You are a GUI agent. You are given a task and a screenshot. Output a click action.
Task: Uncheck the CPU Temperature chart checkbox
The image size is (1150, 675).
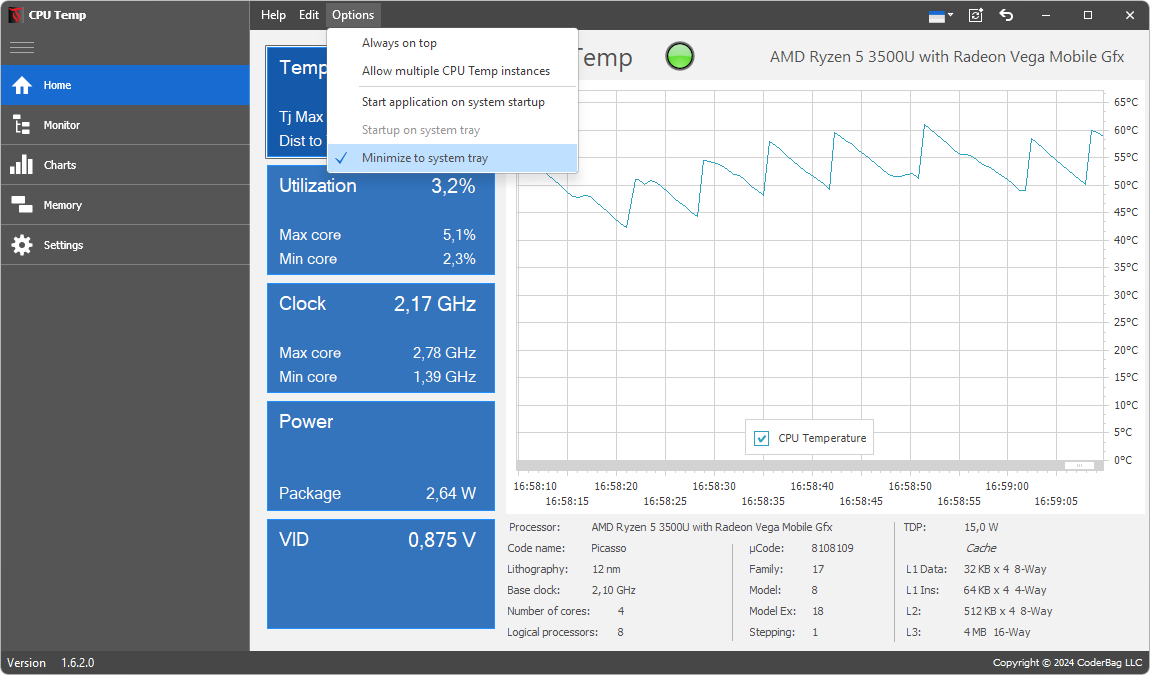tap(762, 438)
